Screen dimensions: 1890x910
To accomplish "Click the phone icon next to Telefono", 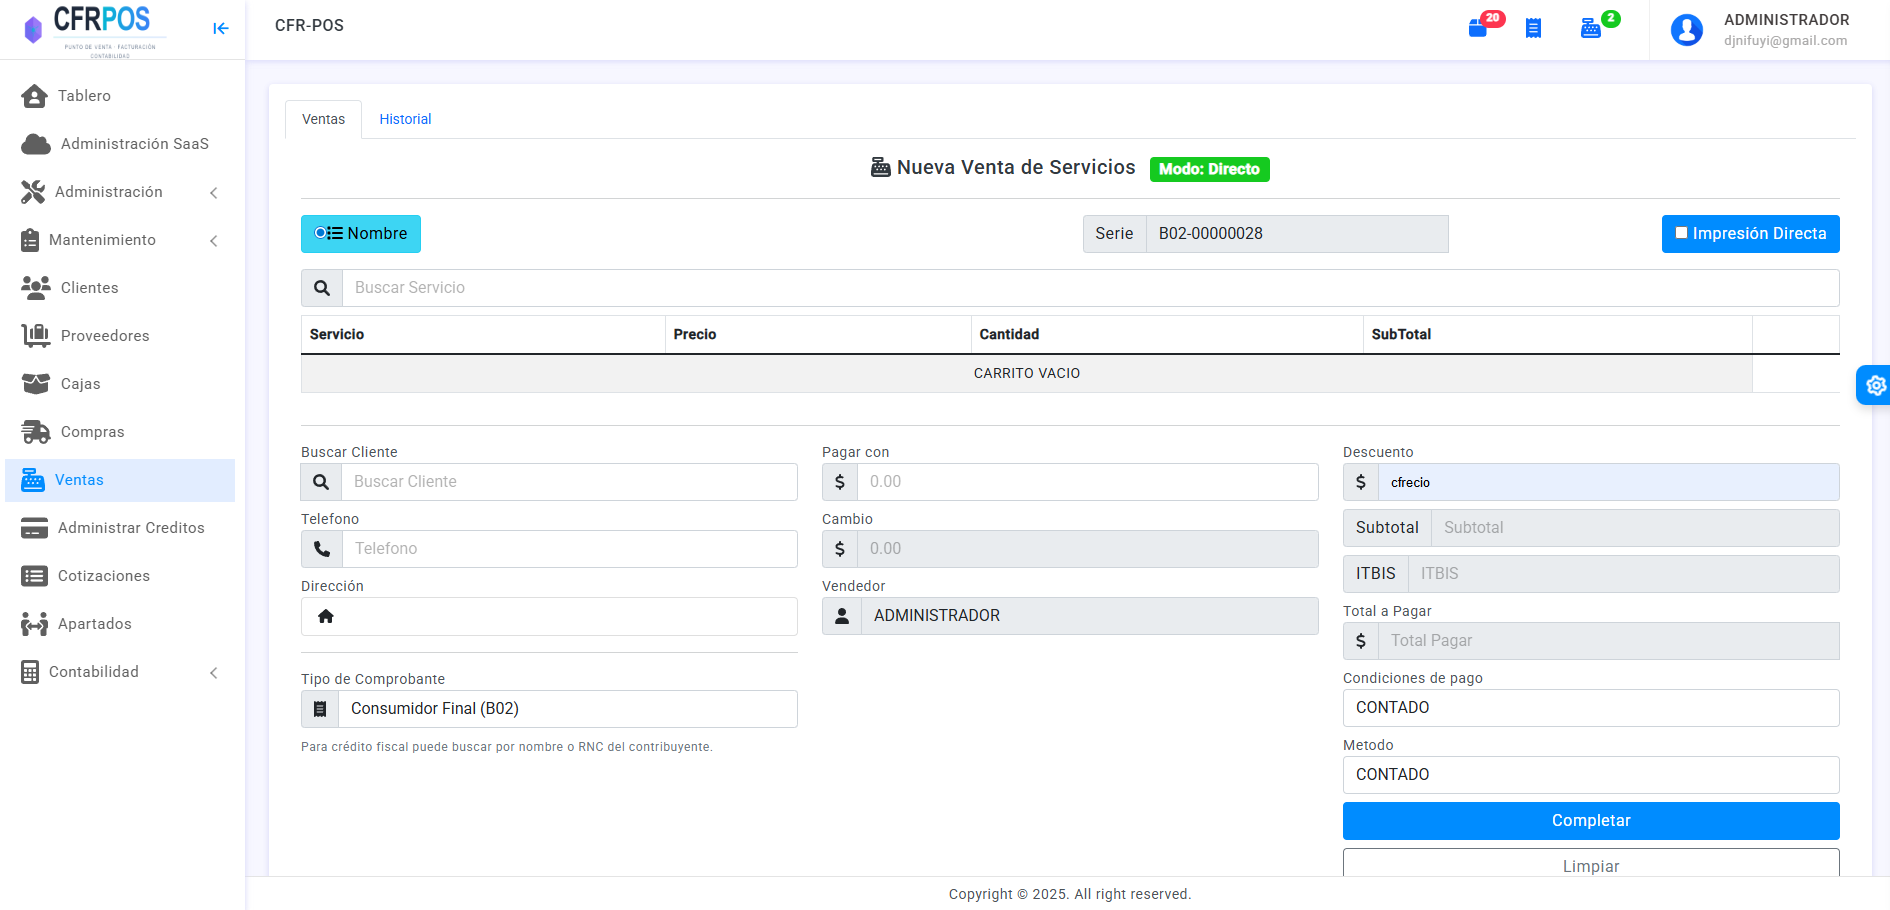I will pos(322,549).
